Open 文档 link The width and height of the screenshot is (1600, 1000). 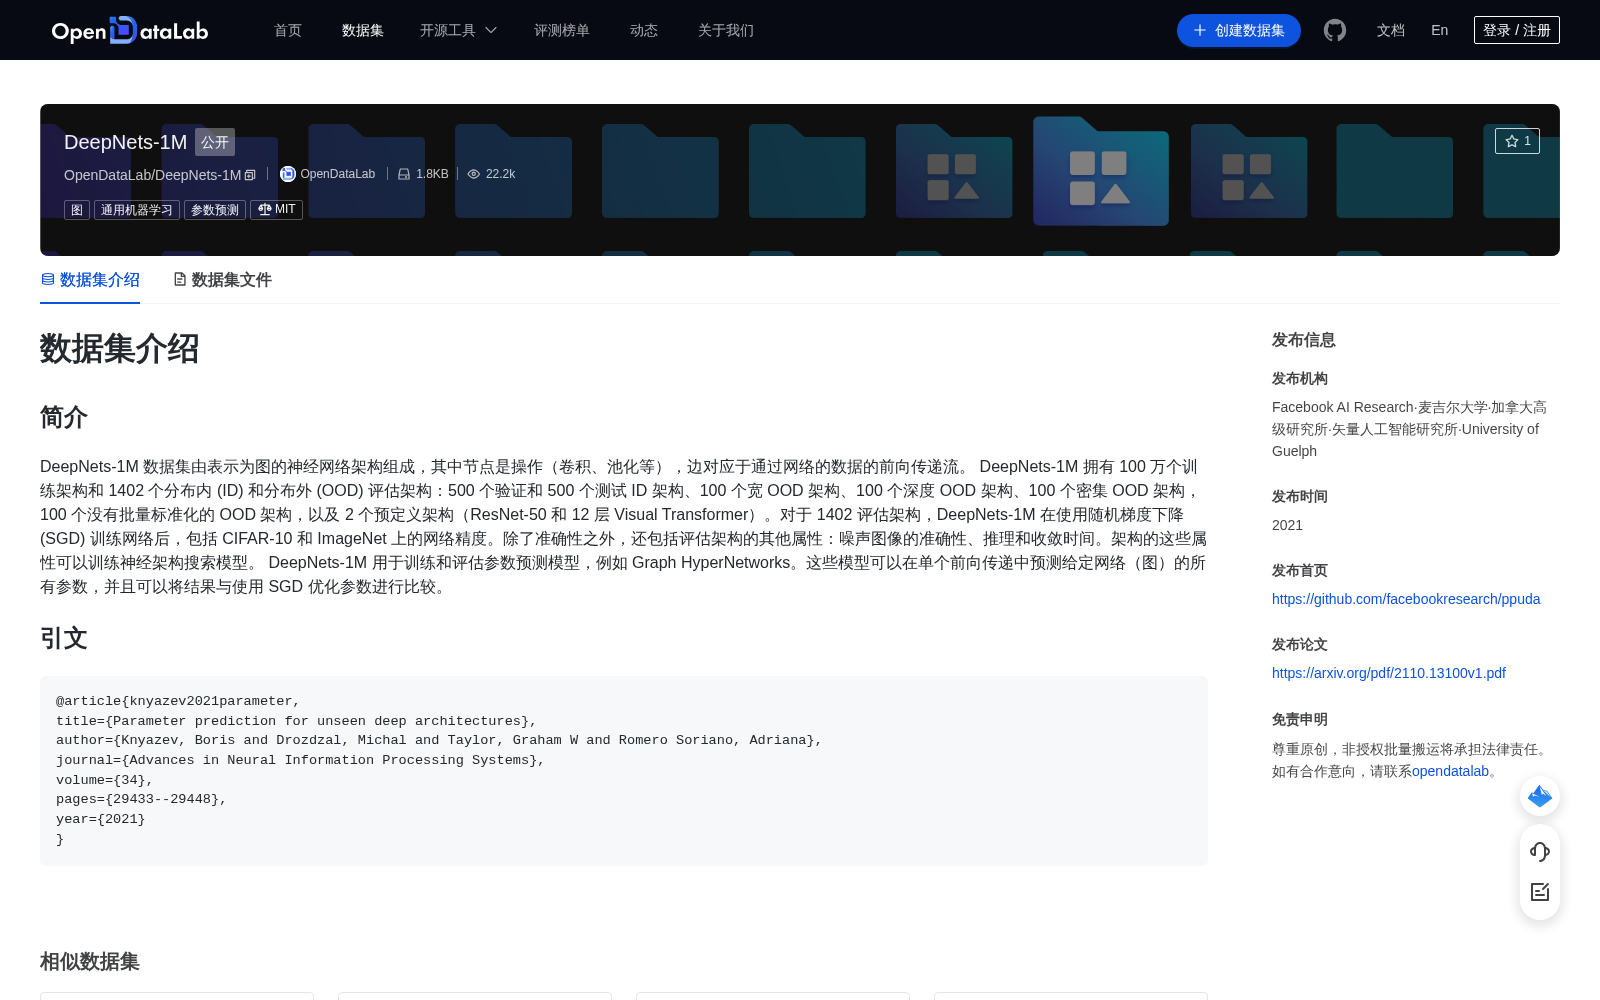[1391, 30]
